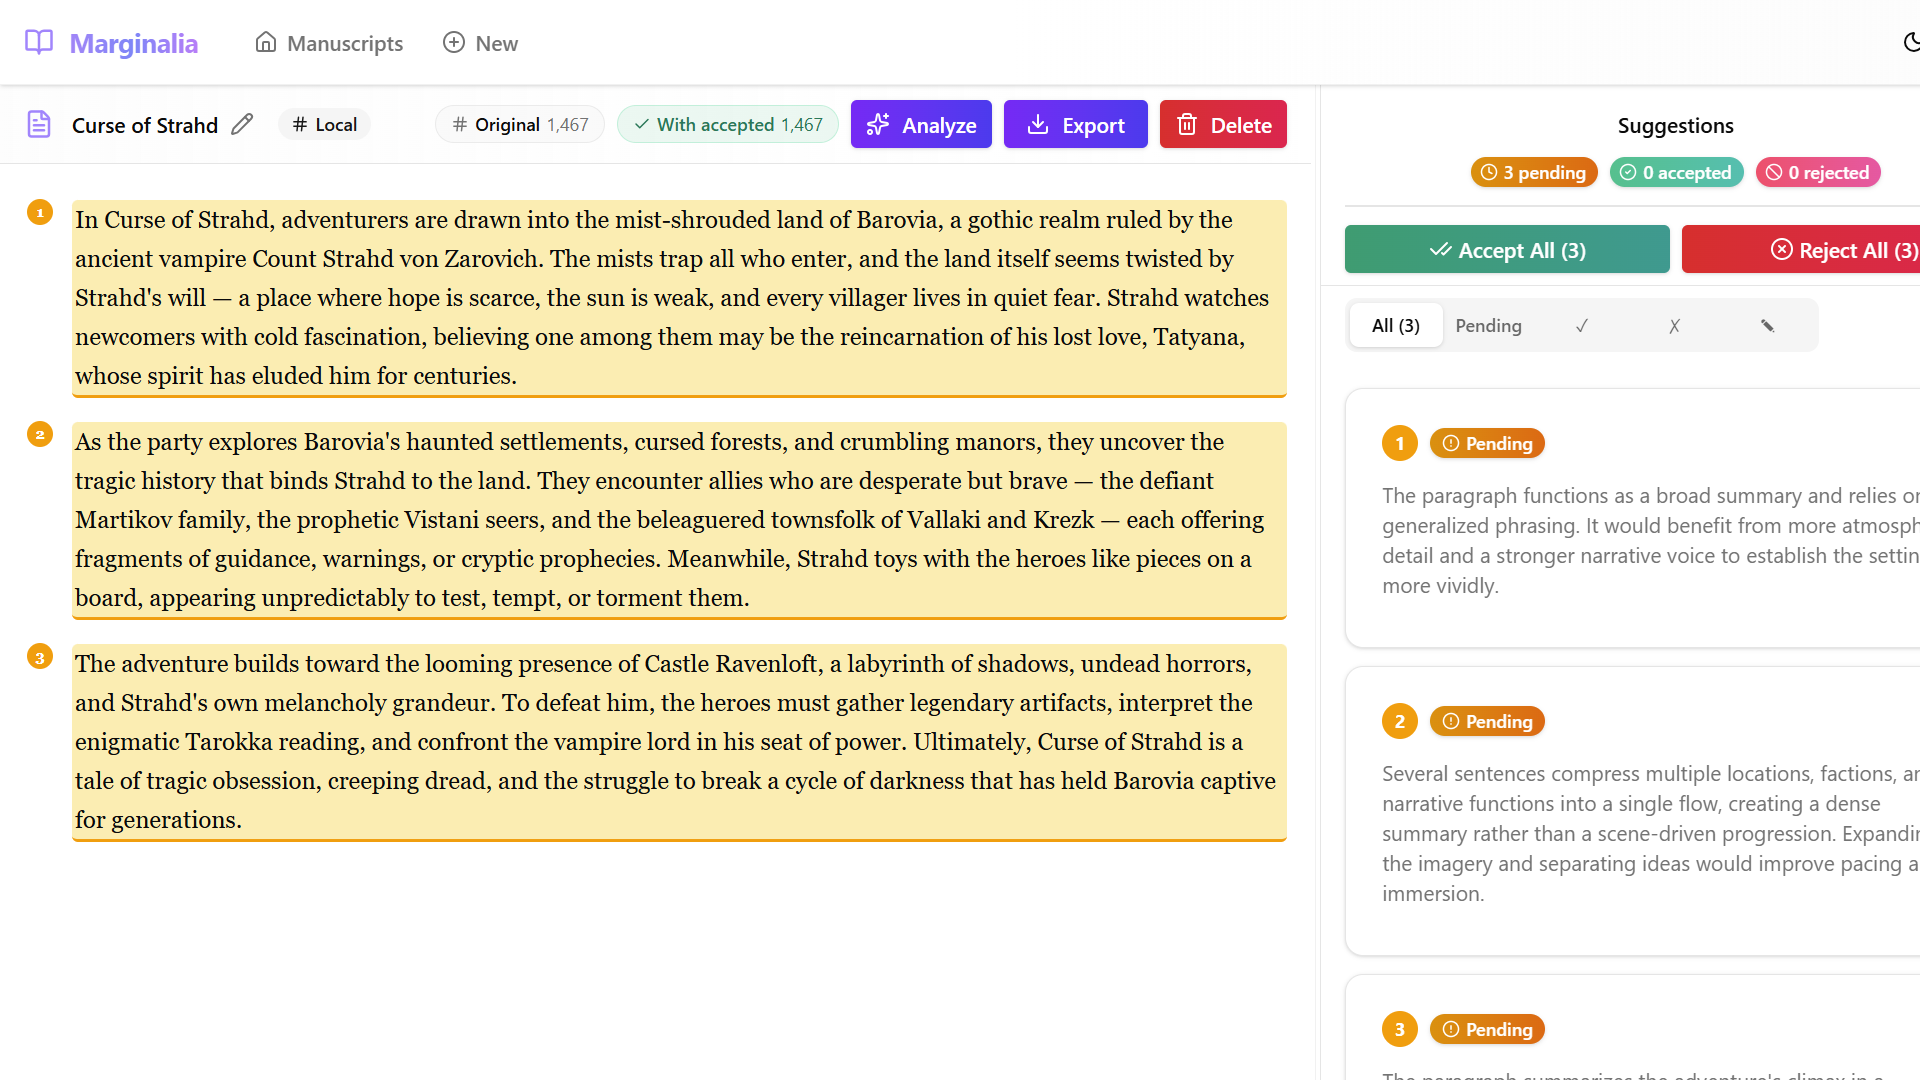Go to Manuscripts page

click(329, 43)
